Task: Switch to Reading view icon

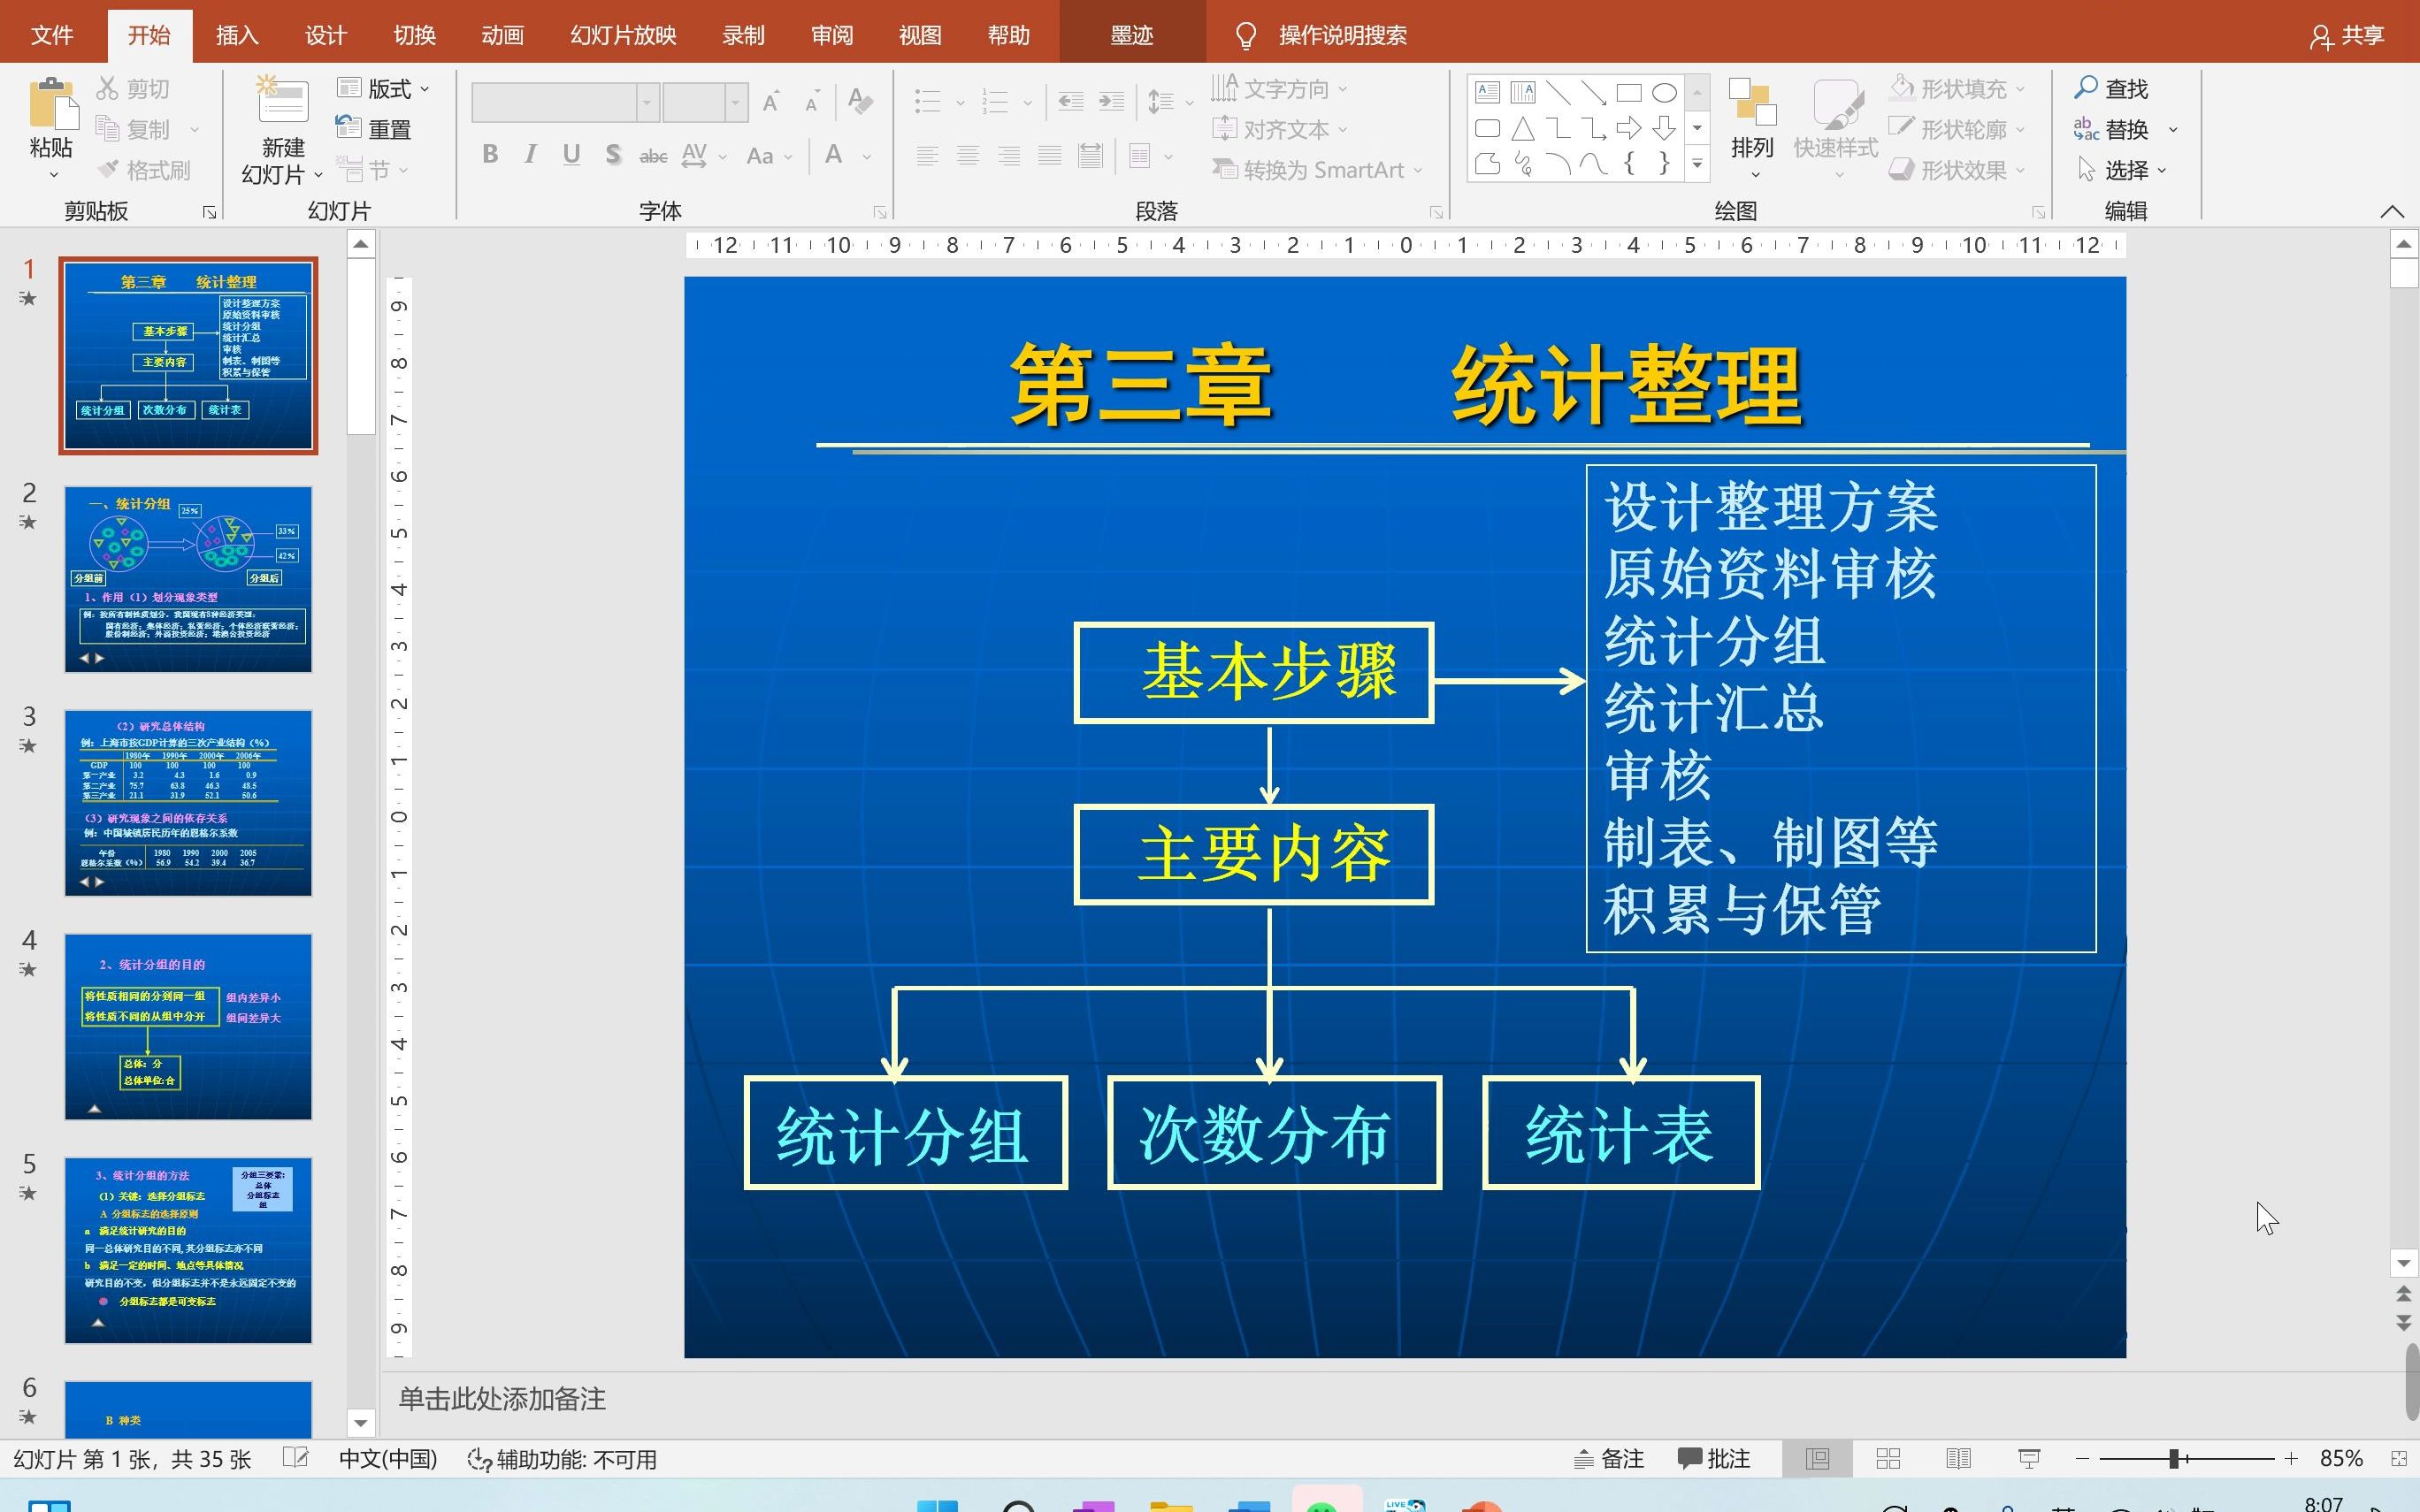Action: coord(1958,1459)
